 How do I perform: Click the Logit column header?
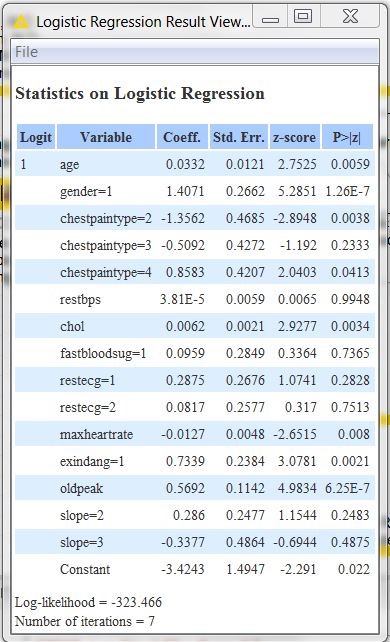(36, 137)
